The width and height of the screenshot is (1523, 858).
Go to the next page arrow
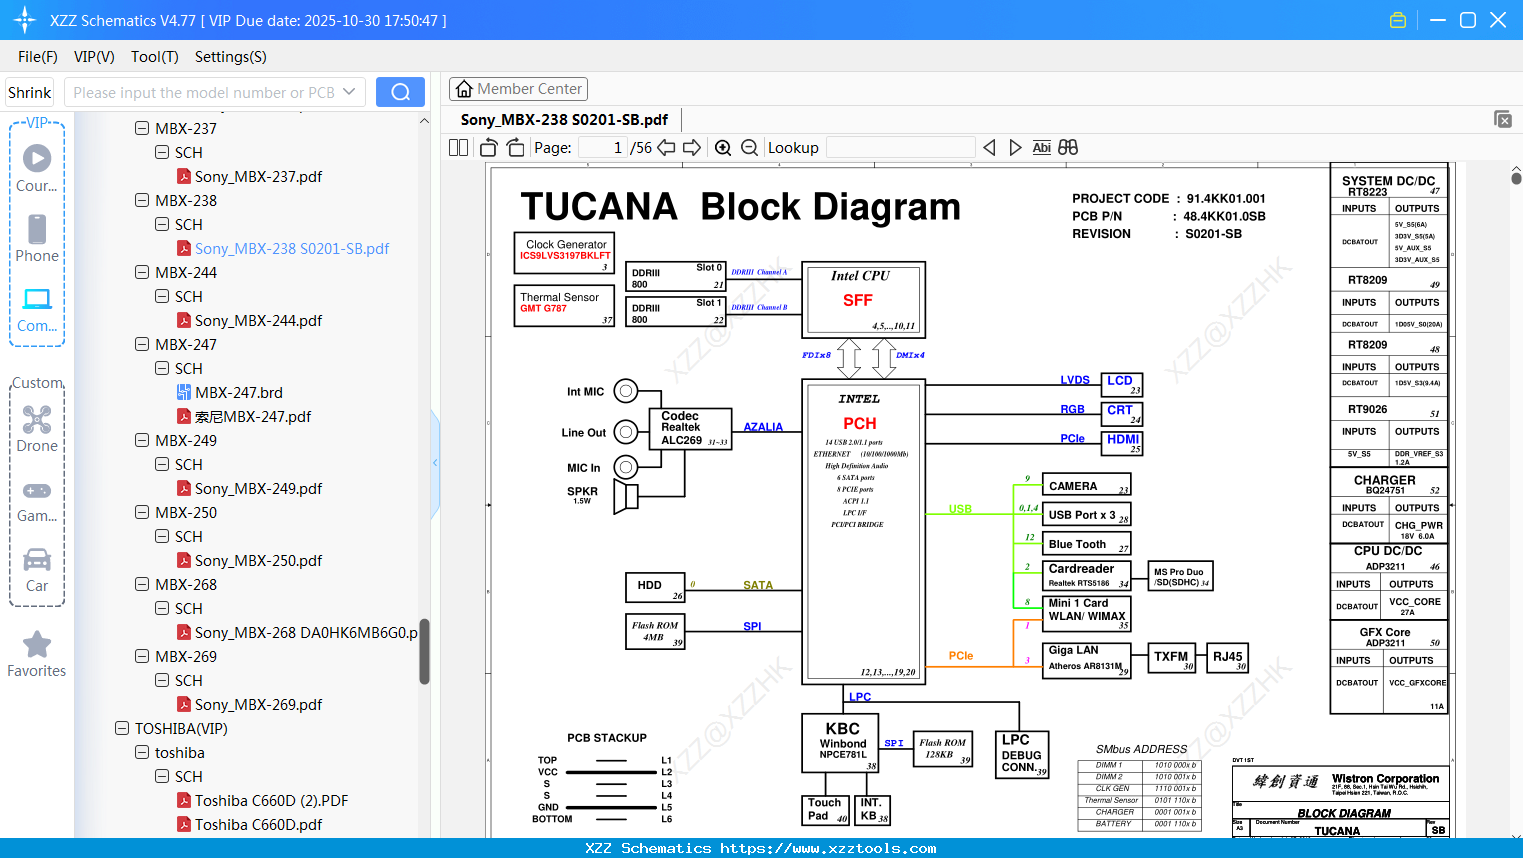point(692,148)
